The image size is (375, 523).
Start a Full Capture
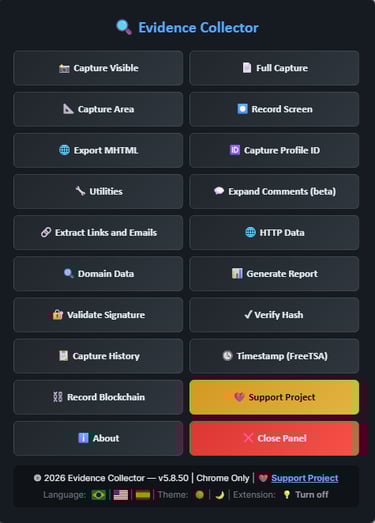(274, 68)
